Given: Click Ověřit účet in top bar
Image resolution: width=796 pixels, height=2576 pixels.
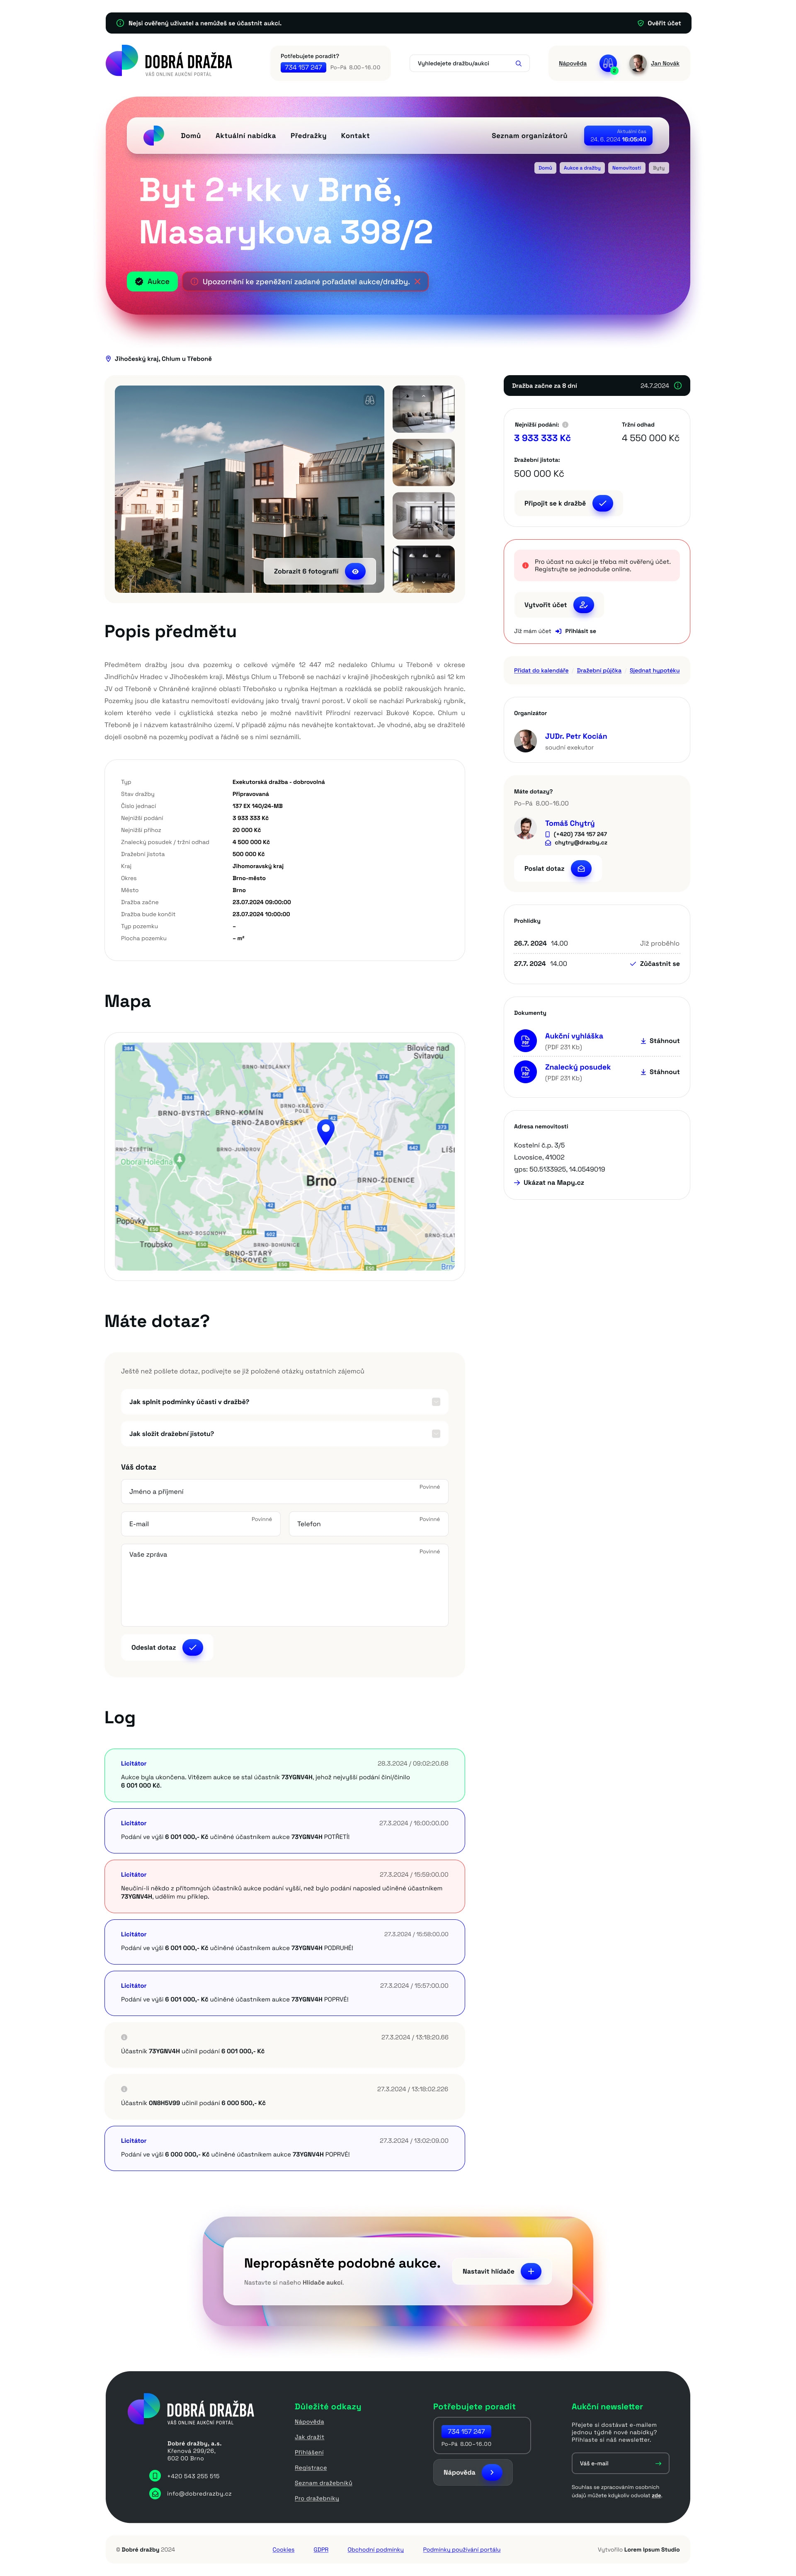Looking at the screenshot, I should (664, 23).
